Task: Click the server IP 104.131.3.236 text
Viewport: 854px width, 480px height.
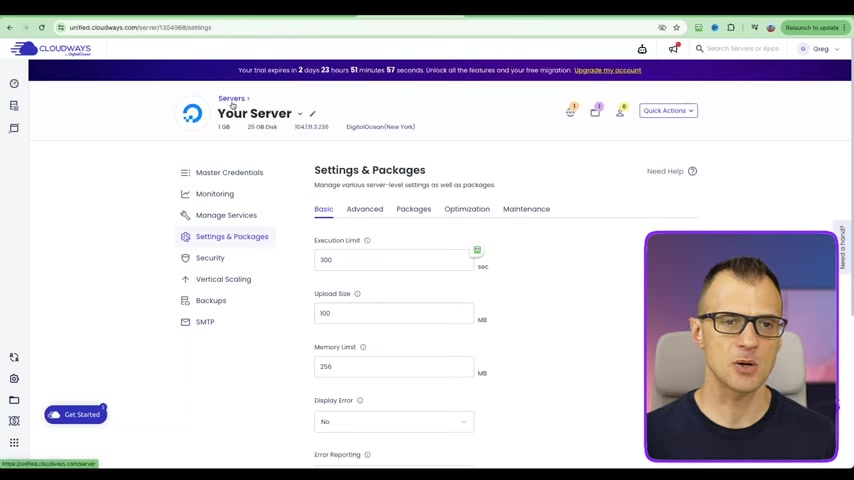Action: point(312,127)
